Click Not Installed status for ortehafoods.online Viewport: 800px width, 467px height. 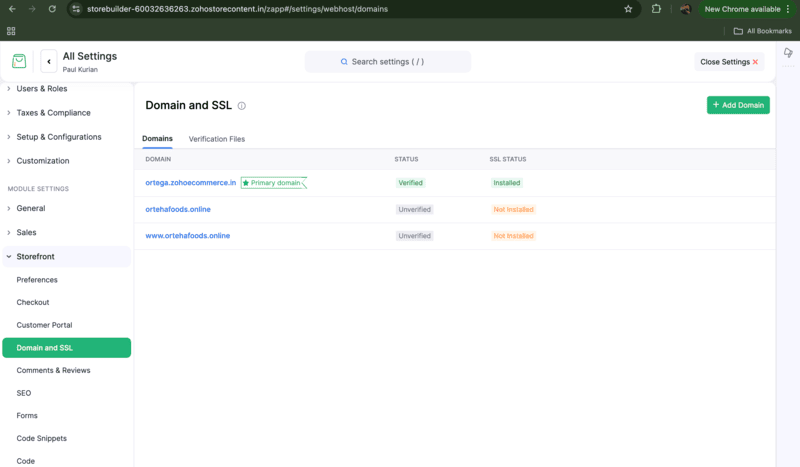click(513, 209)
